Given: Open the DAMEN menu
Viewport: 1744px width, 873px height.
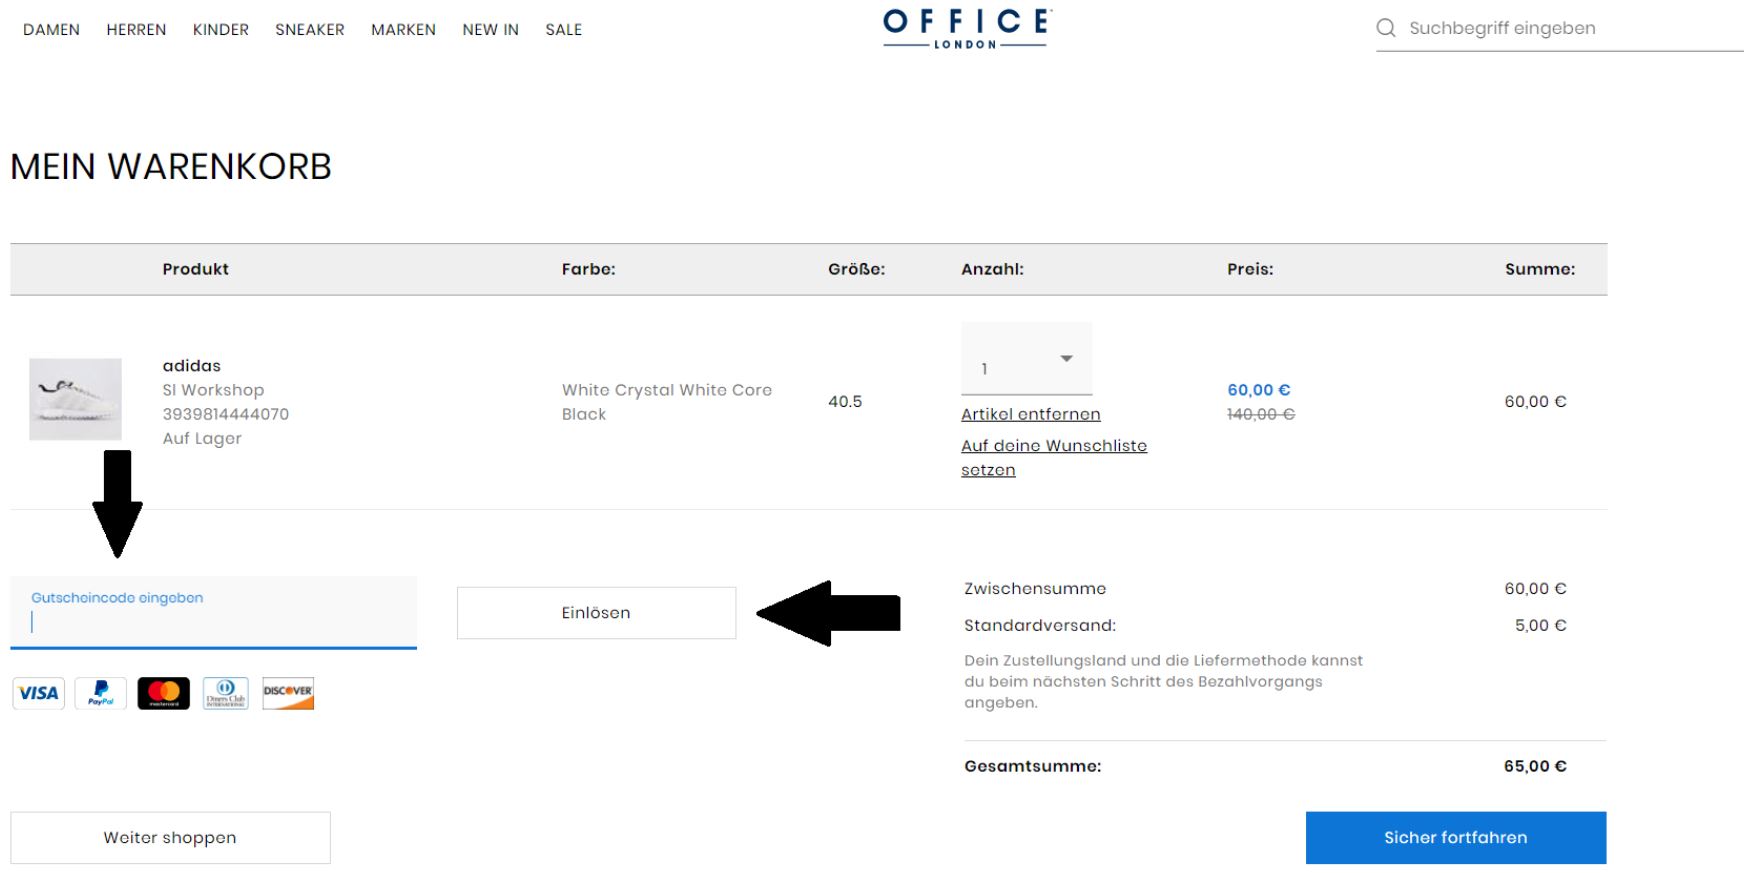Looking at the screenshot, I should (51, 30).
